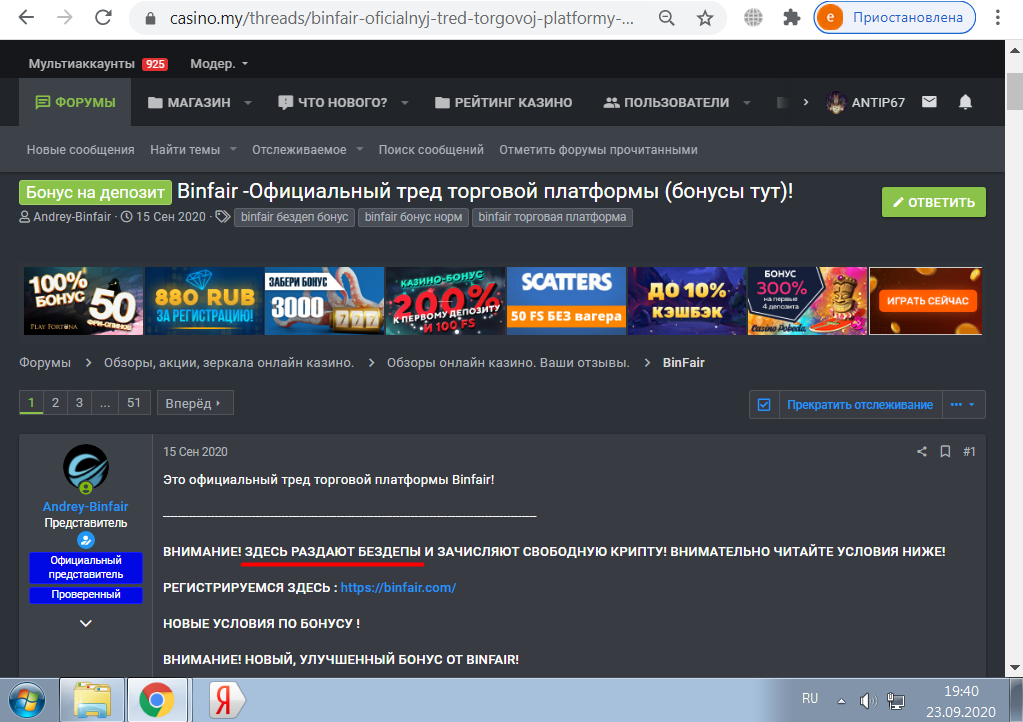Open the extensions puzzle icon
Viewport: 1023px width, 722px height.
tap(791, 18)
